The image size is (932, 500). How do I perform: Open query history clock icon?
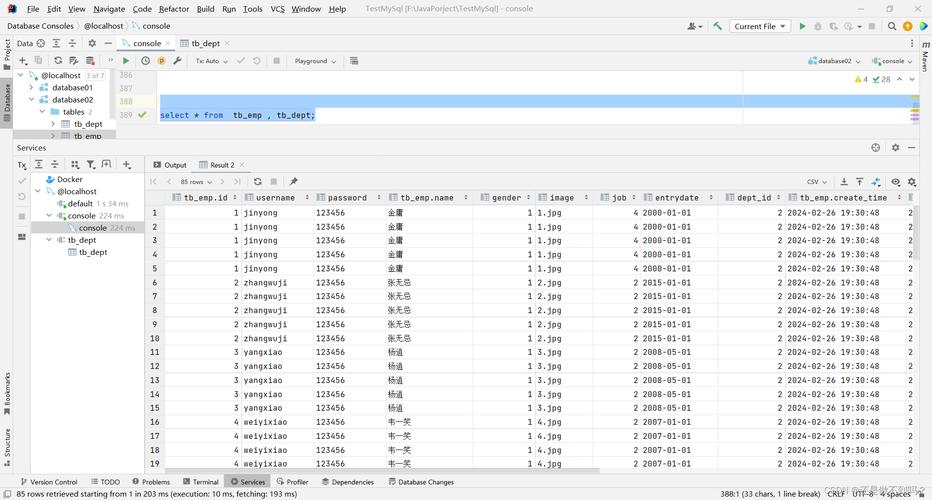click(146, 61)
